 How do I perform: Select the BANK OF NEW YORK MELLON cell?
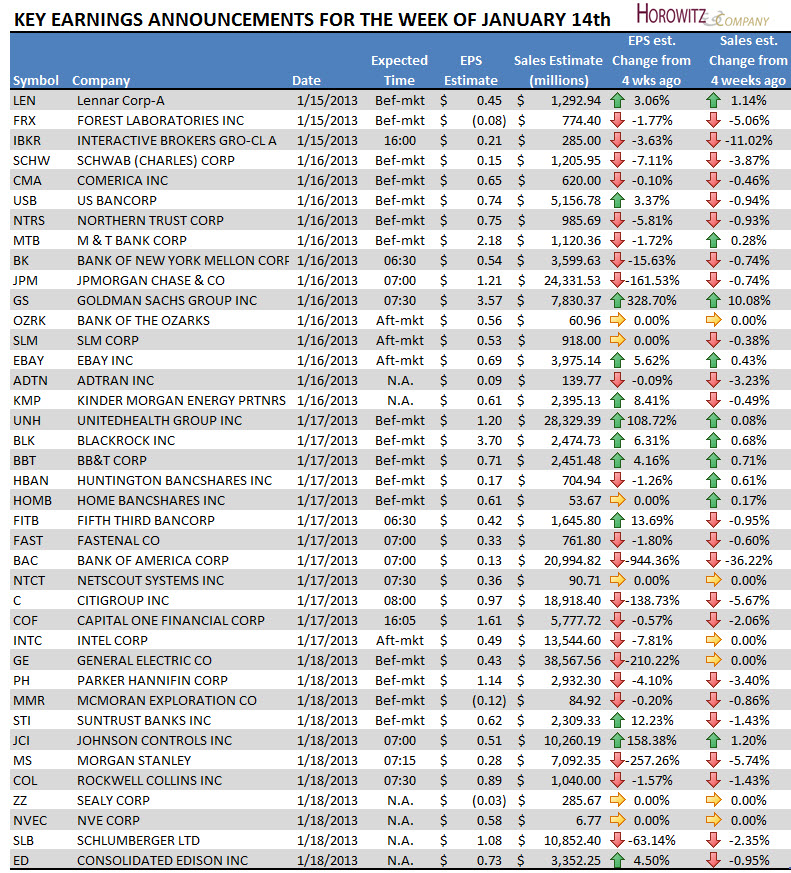183,261
